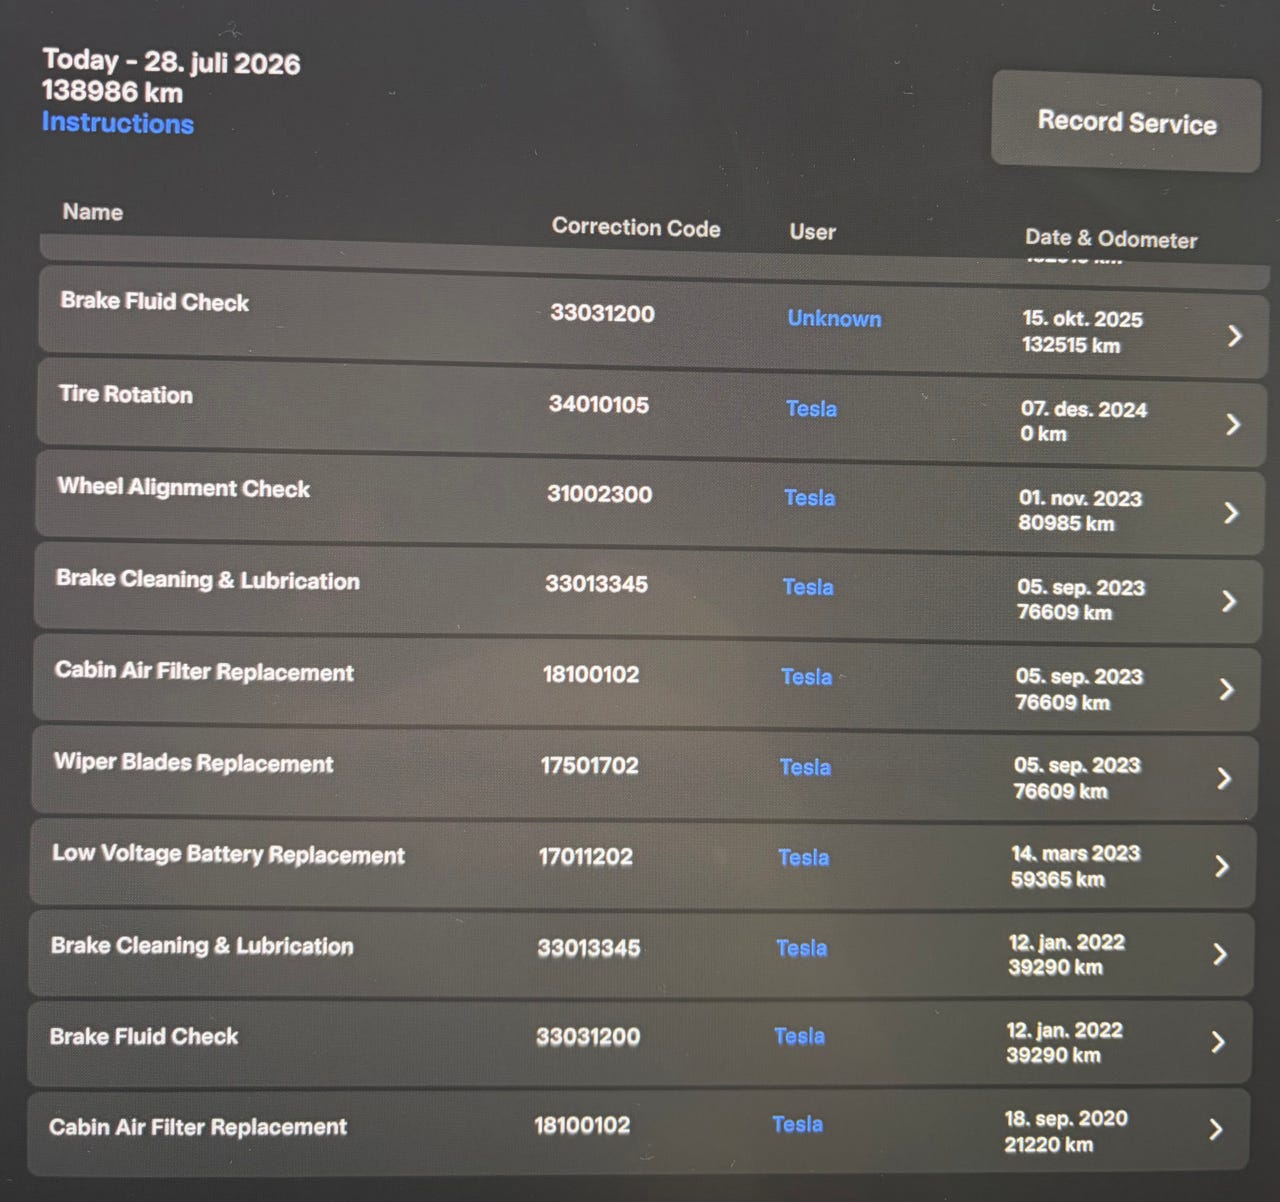Image resolution: width=1280 pixels, height=1202 pixels.
Task: Expand the Tire Rotation entry chevron
Action: click(1233, 425)
